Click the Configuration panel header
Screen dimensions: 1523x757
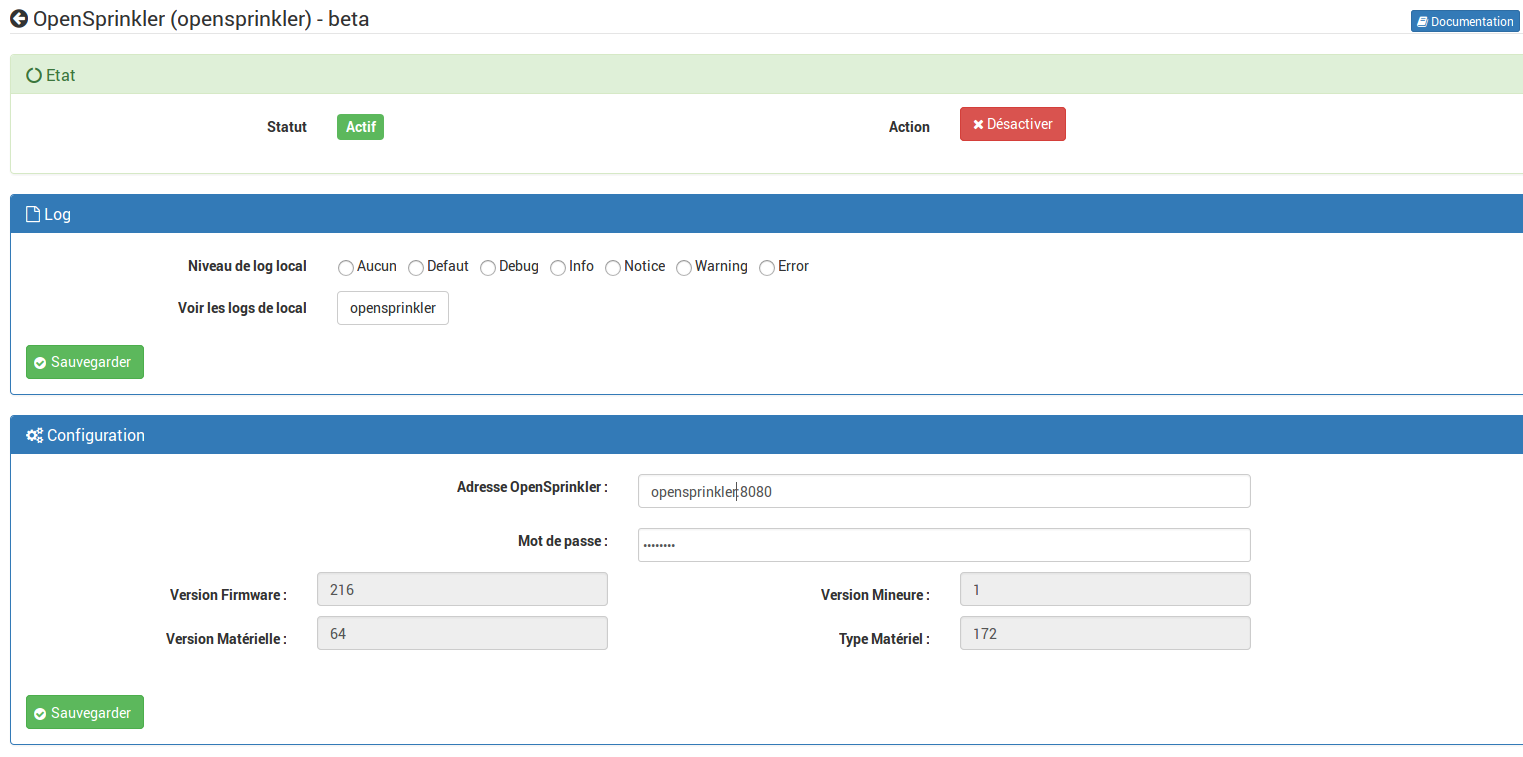point(767,435)
